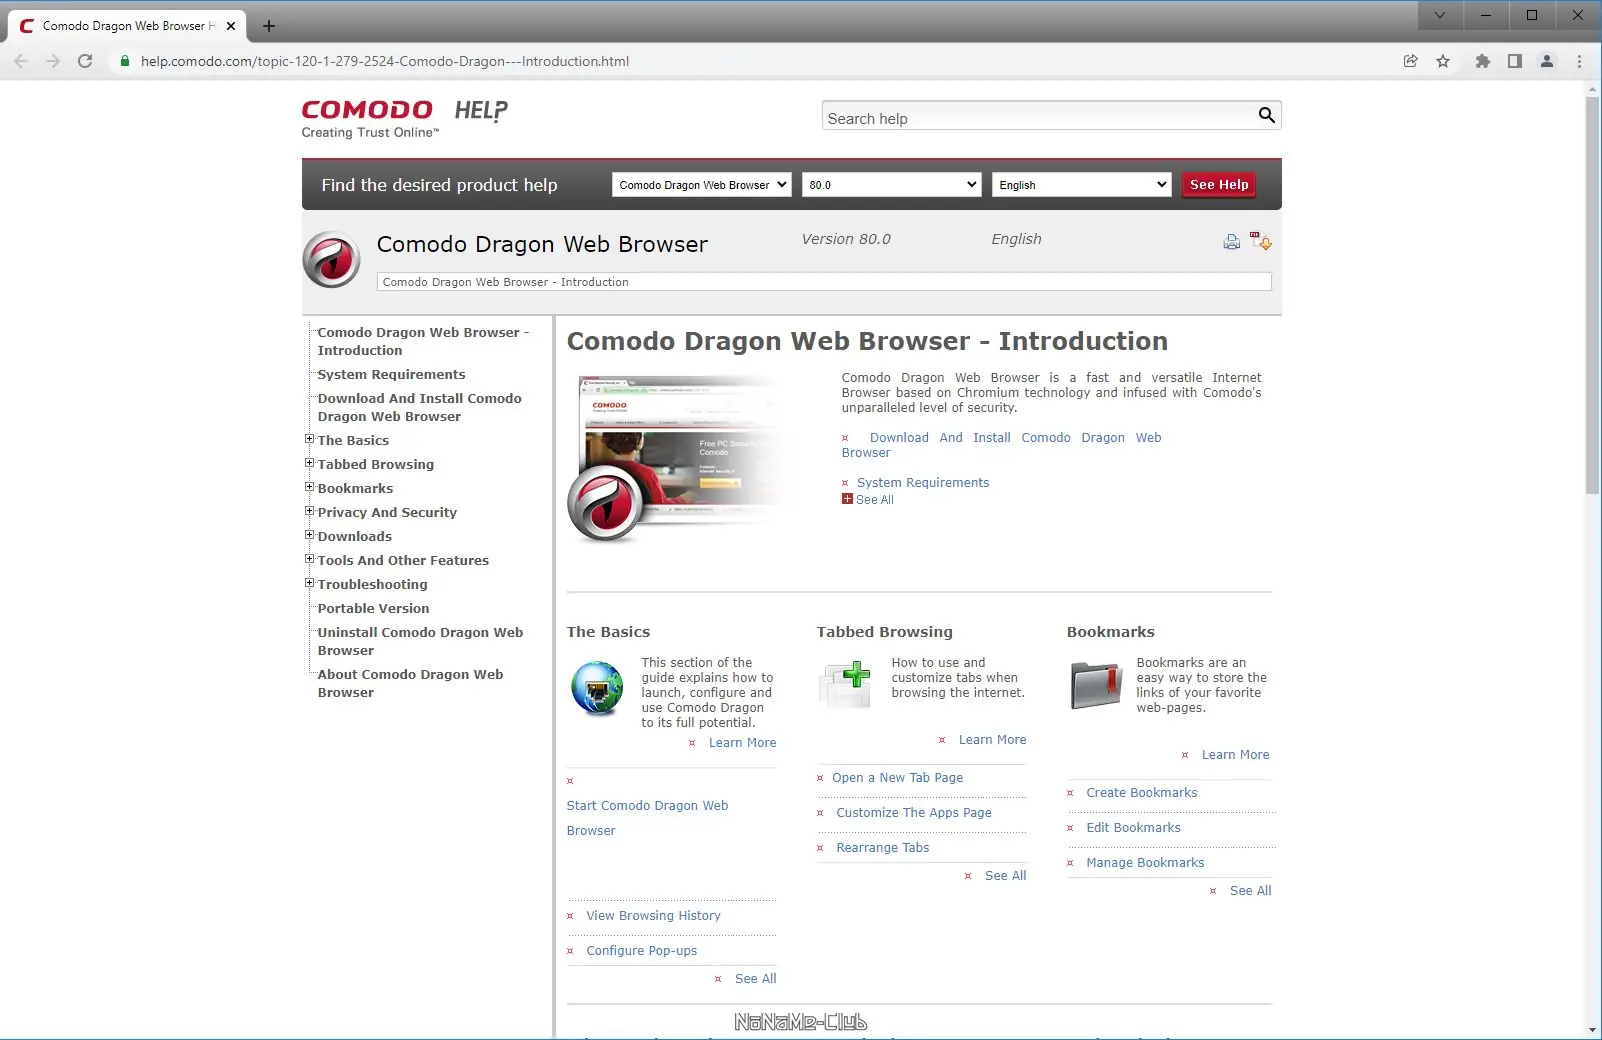This screenshot has width=1602, height=1040.
Task: Click the scrollbar down arrow
Action: pyautogui.click(x=1592, y=1031)
